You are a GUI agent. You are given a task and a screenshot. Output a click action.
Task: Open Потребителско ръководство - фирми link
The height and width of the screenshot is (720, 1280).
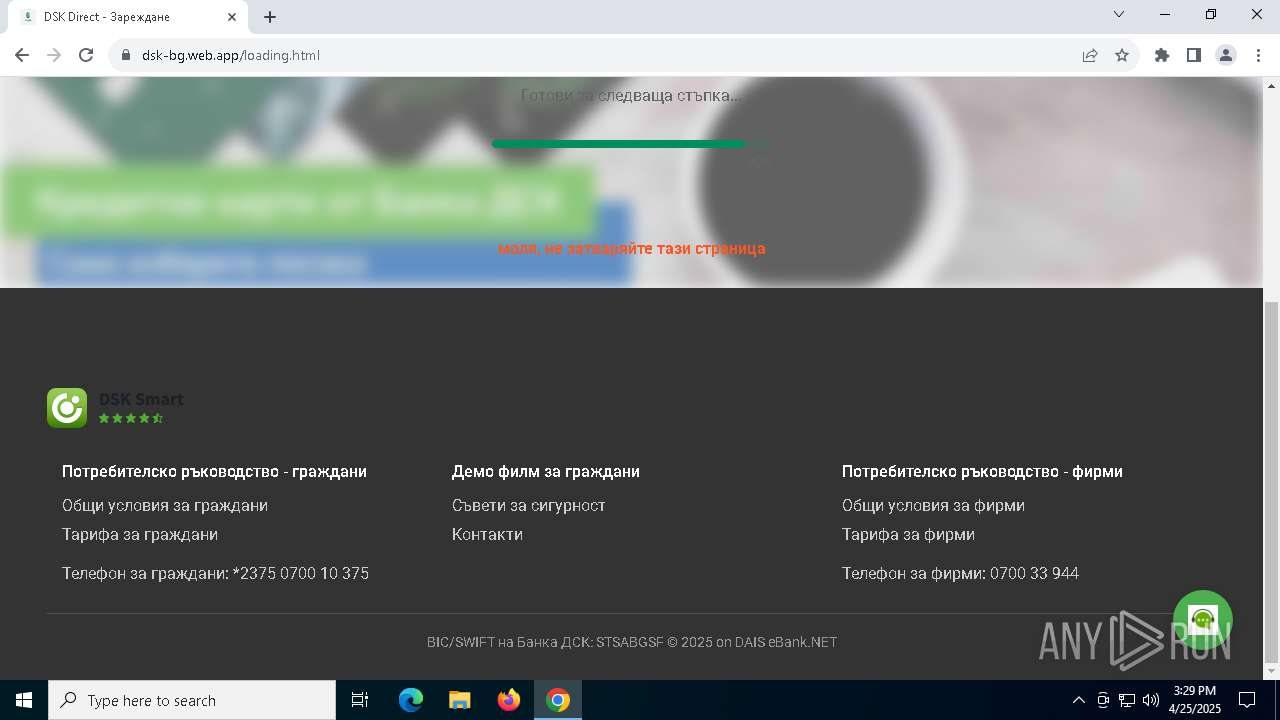[x=982, y=471]
